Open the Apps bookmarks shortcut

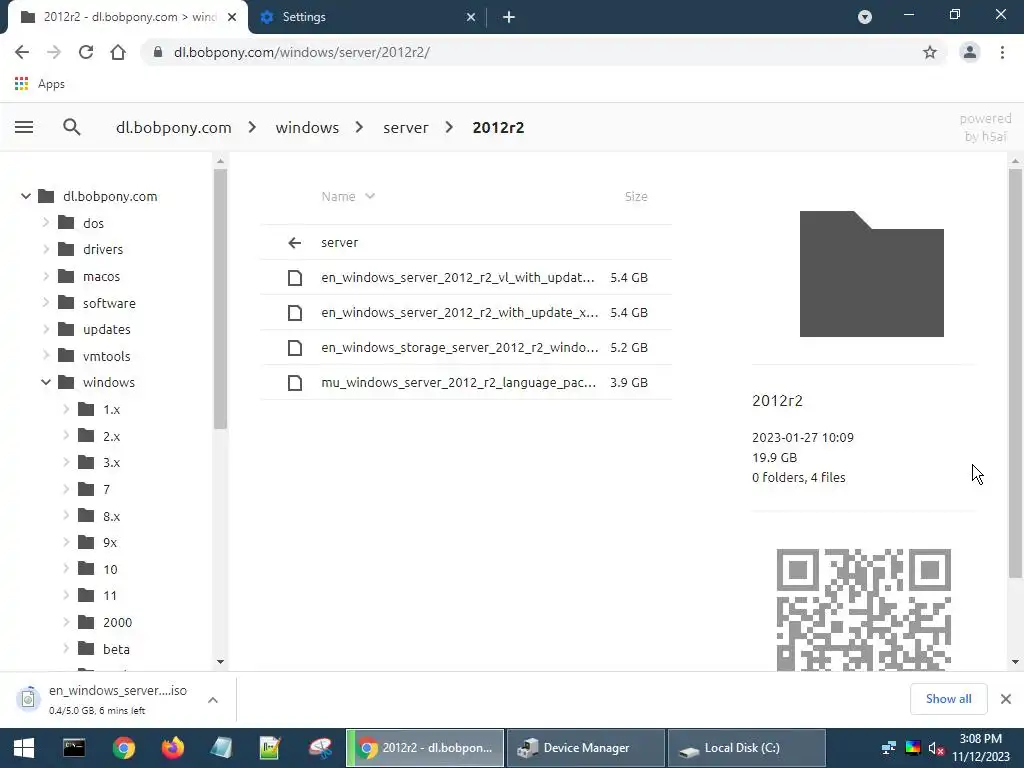(40, 84)
